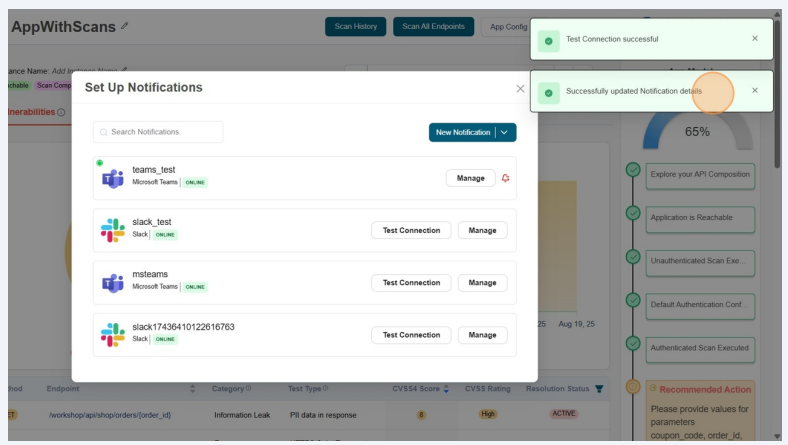
Task: Manage the msteams notification
Action: click(x=482, y=283)
